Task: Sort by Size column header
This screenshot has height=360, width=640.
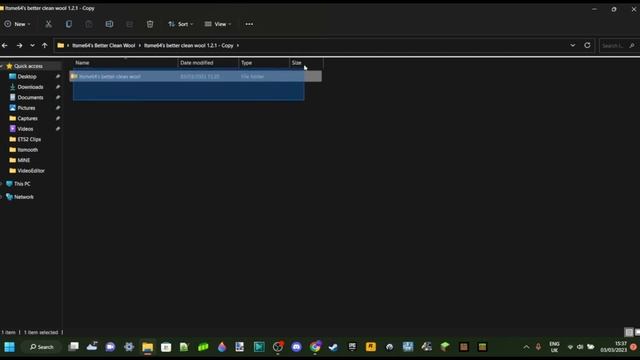Action: (306, 63)
